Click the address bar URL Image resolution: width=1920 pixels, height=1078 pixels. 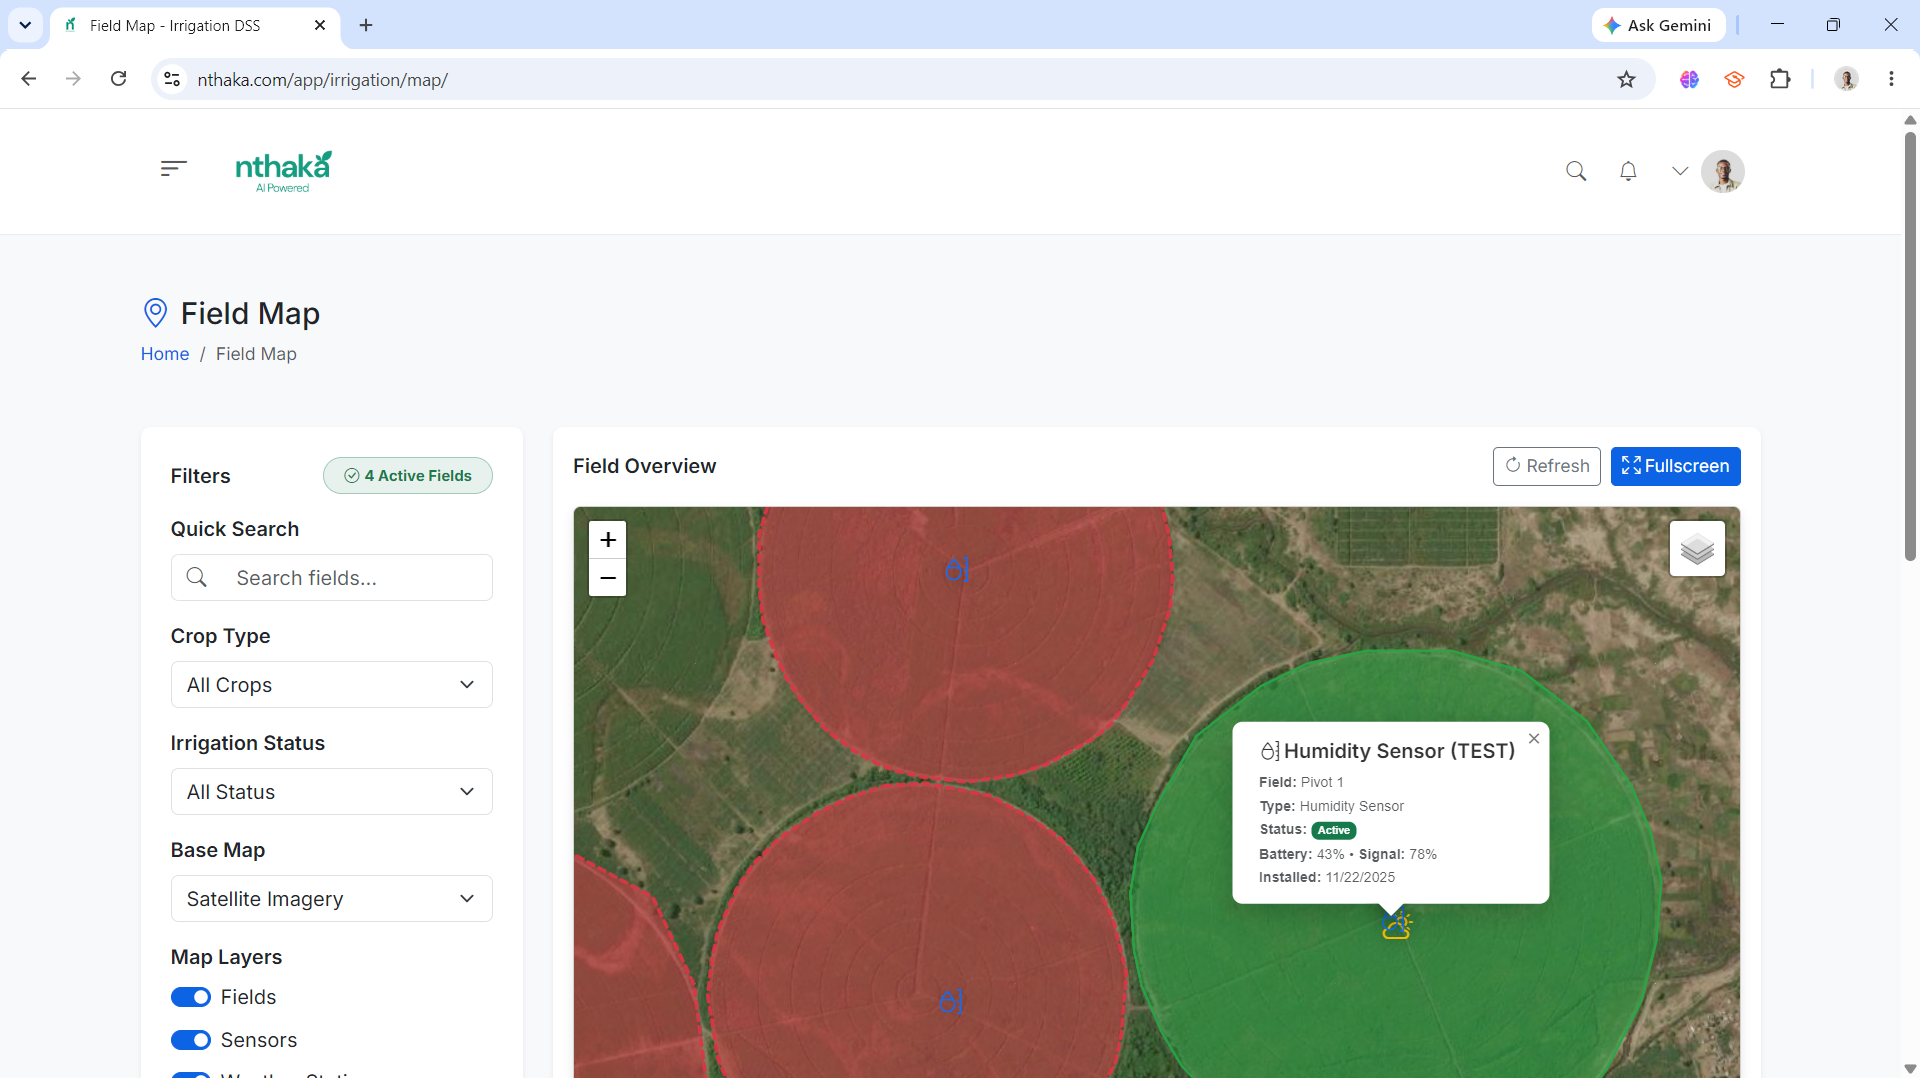(x=322, y=80)
